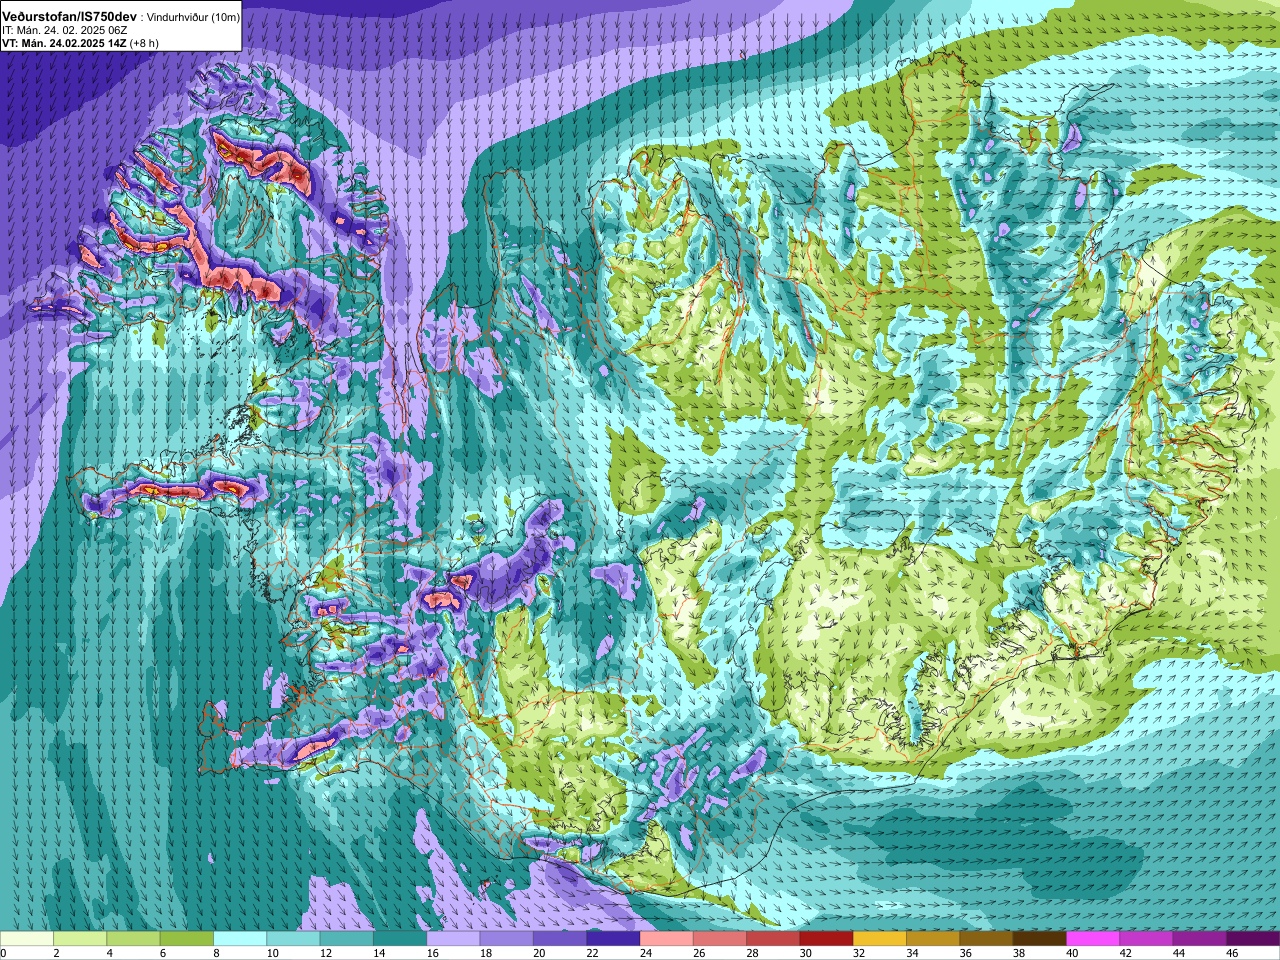Select the legend swatch between 36 and 38
This screenshot has height=960, width=1280.
[x=986, y=940]
